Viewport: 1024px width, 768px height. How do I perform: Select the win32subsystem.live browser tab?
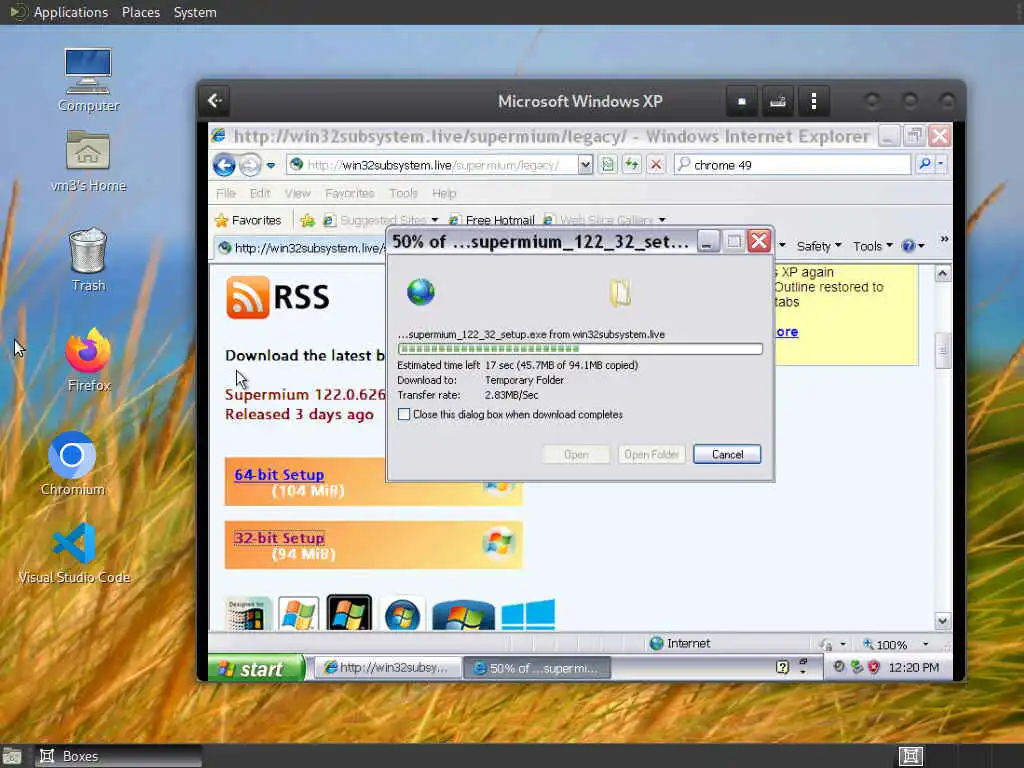pyautogui.click(x=301, y=248)
